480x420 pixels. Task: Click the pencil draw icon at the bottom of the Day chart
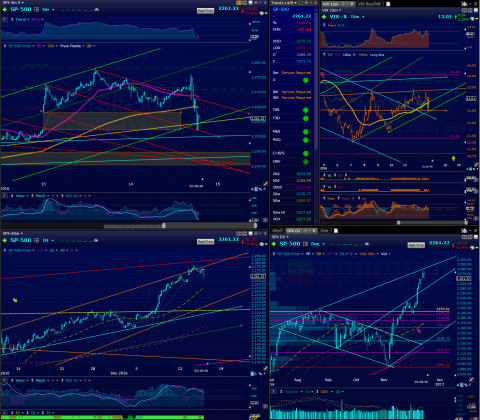click(472, 379)
